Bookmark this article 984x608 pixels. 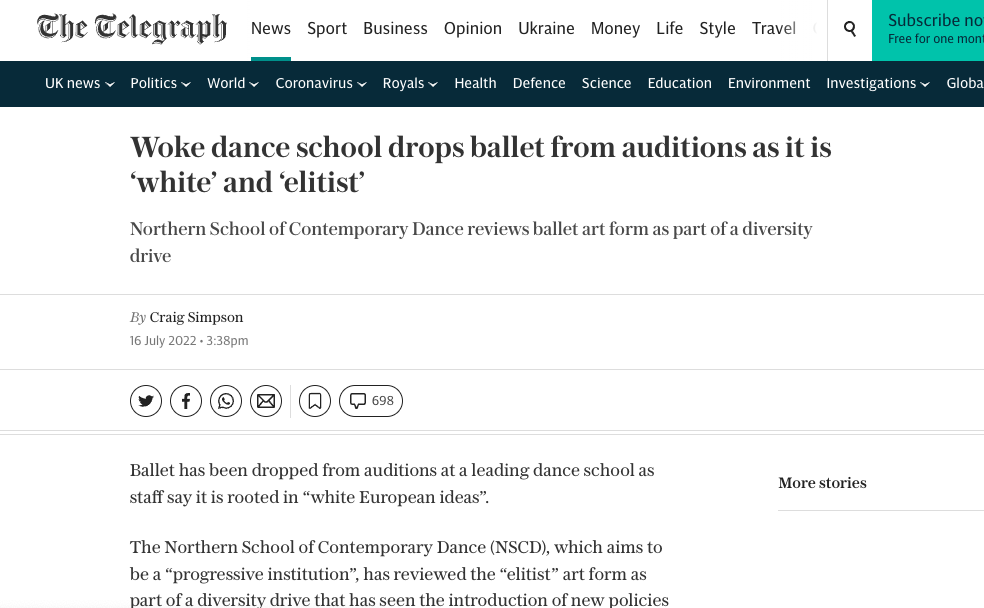pyautogui.click(x=315, y=401)
